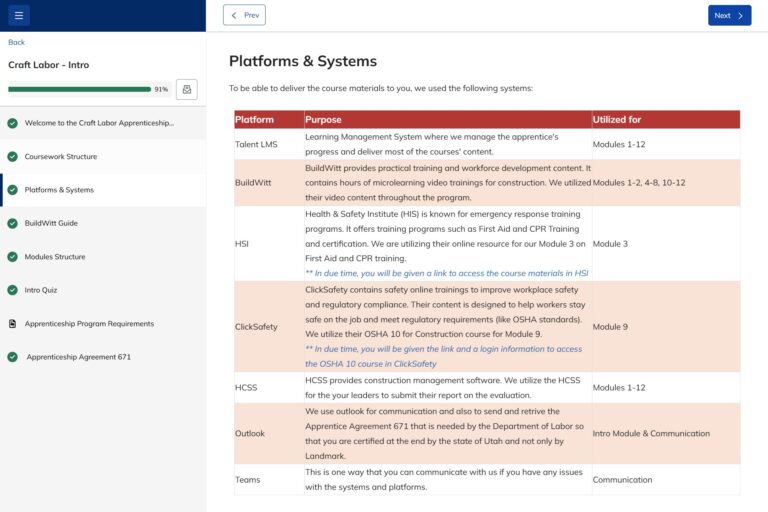The height and width of the screenshot is (512, 768).
Task: Click the 91% progress label
Action: [161, 89]
